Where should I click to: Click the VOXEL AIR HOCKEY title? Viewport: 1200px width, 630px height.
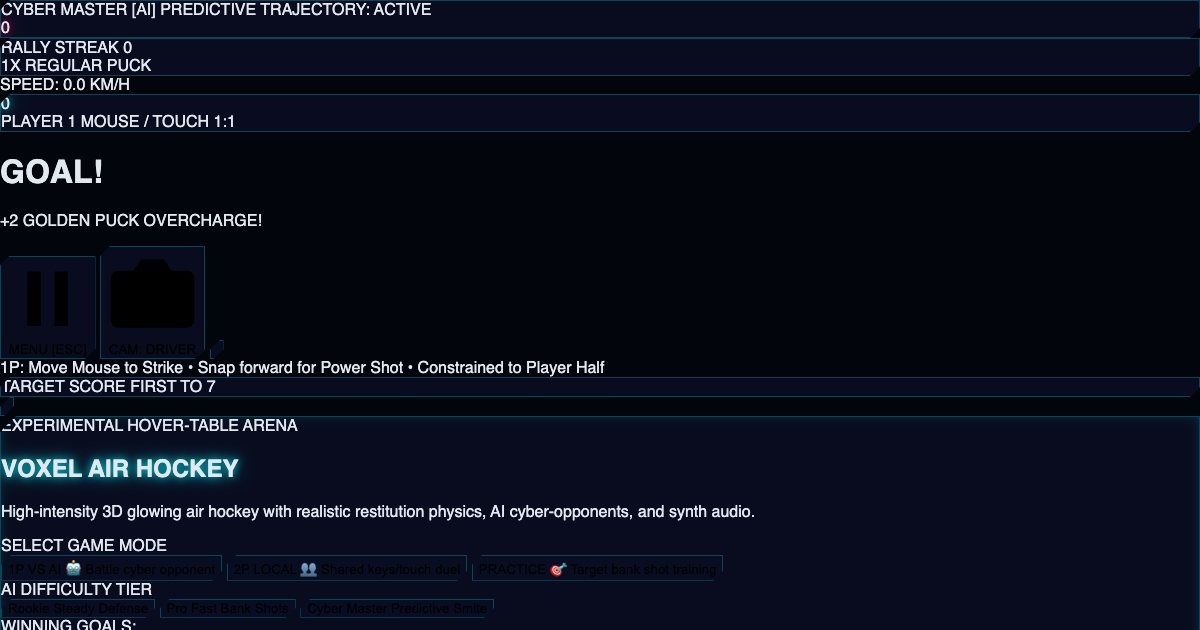click(120, 469)
